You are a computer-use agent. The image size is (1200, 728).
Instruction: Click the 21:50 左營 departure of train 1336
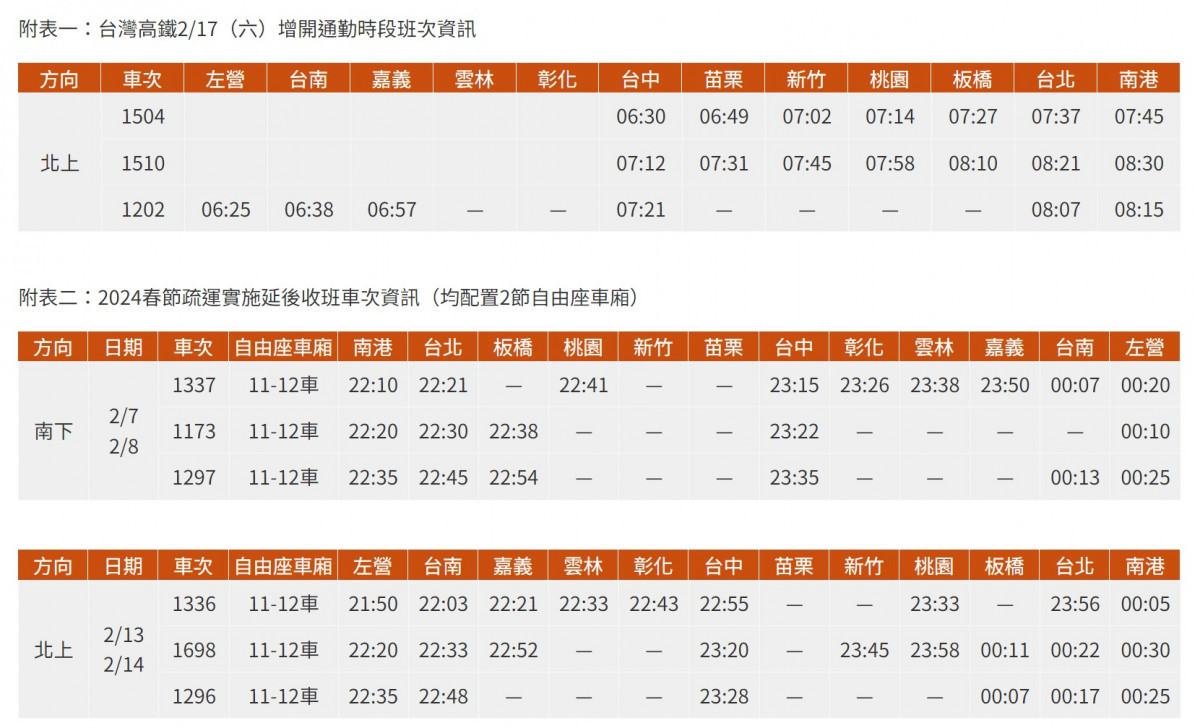(373, 604)
